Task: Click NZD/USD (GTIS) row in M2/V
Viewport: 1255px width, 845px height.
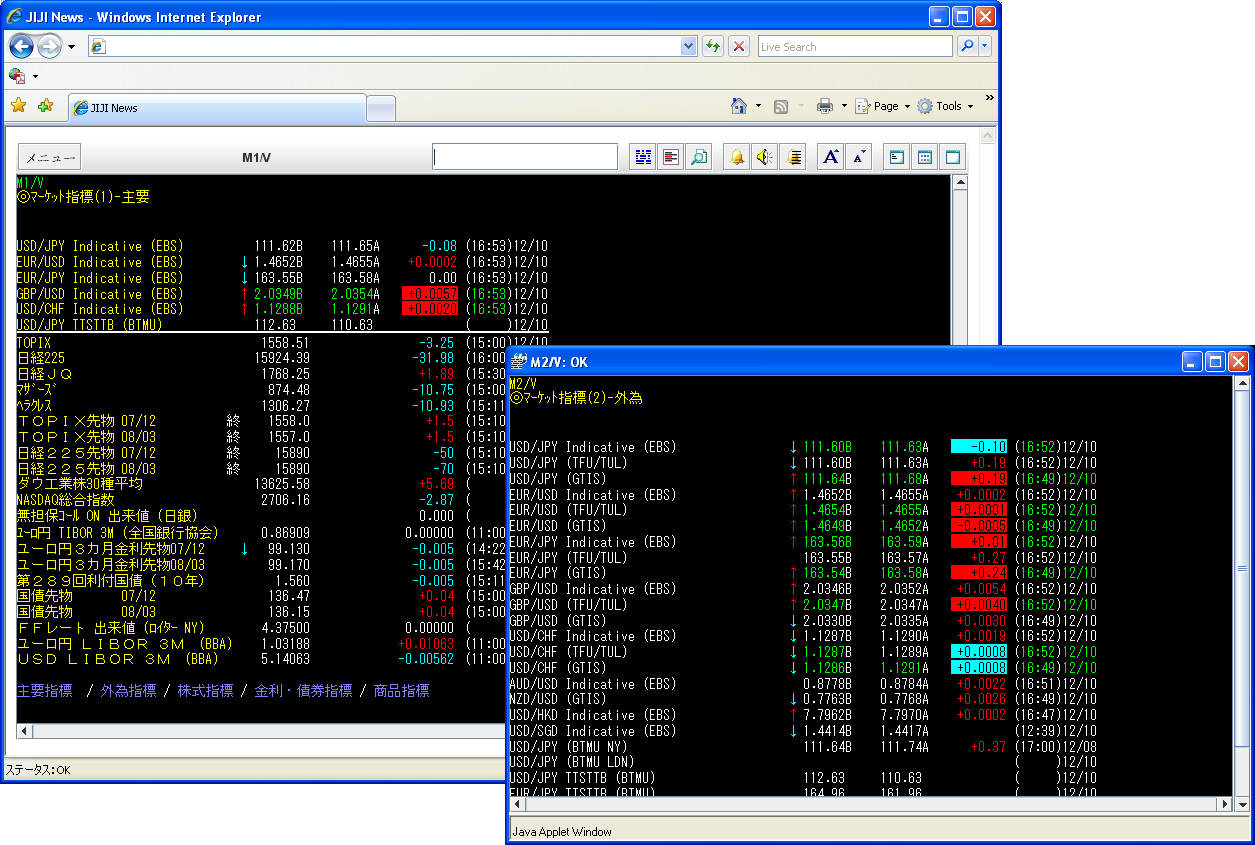Action: click(558, 699)
